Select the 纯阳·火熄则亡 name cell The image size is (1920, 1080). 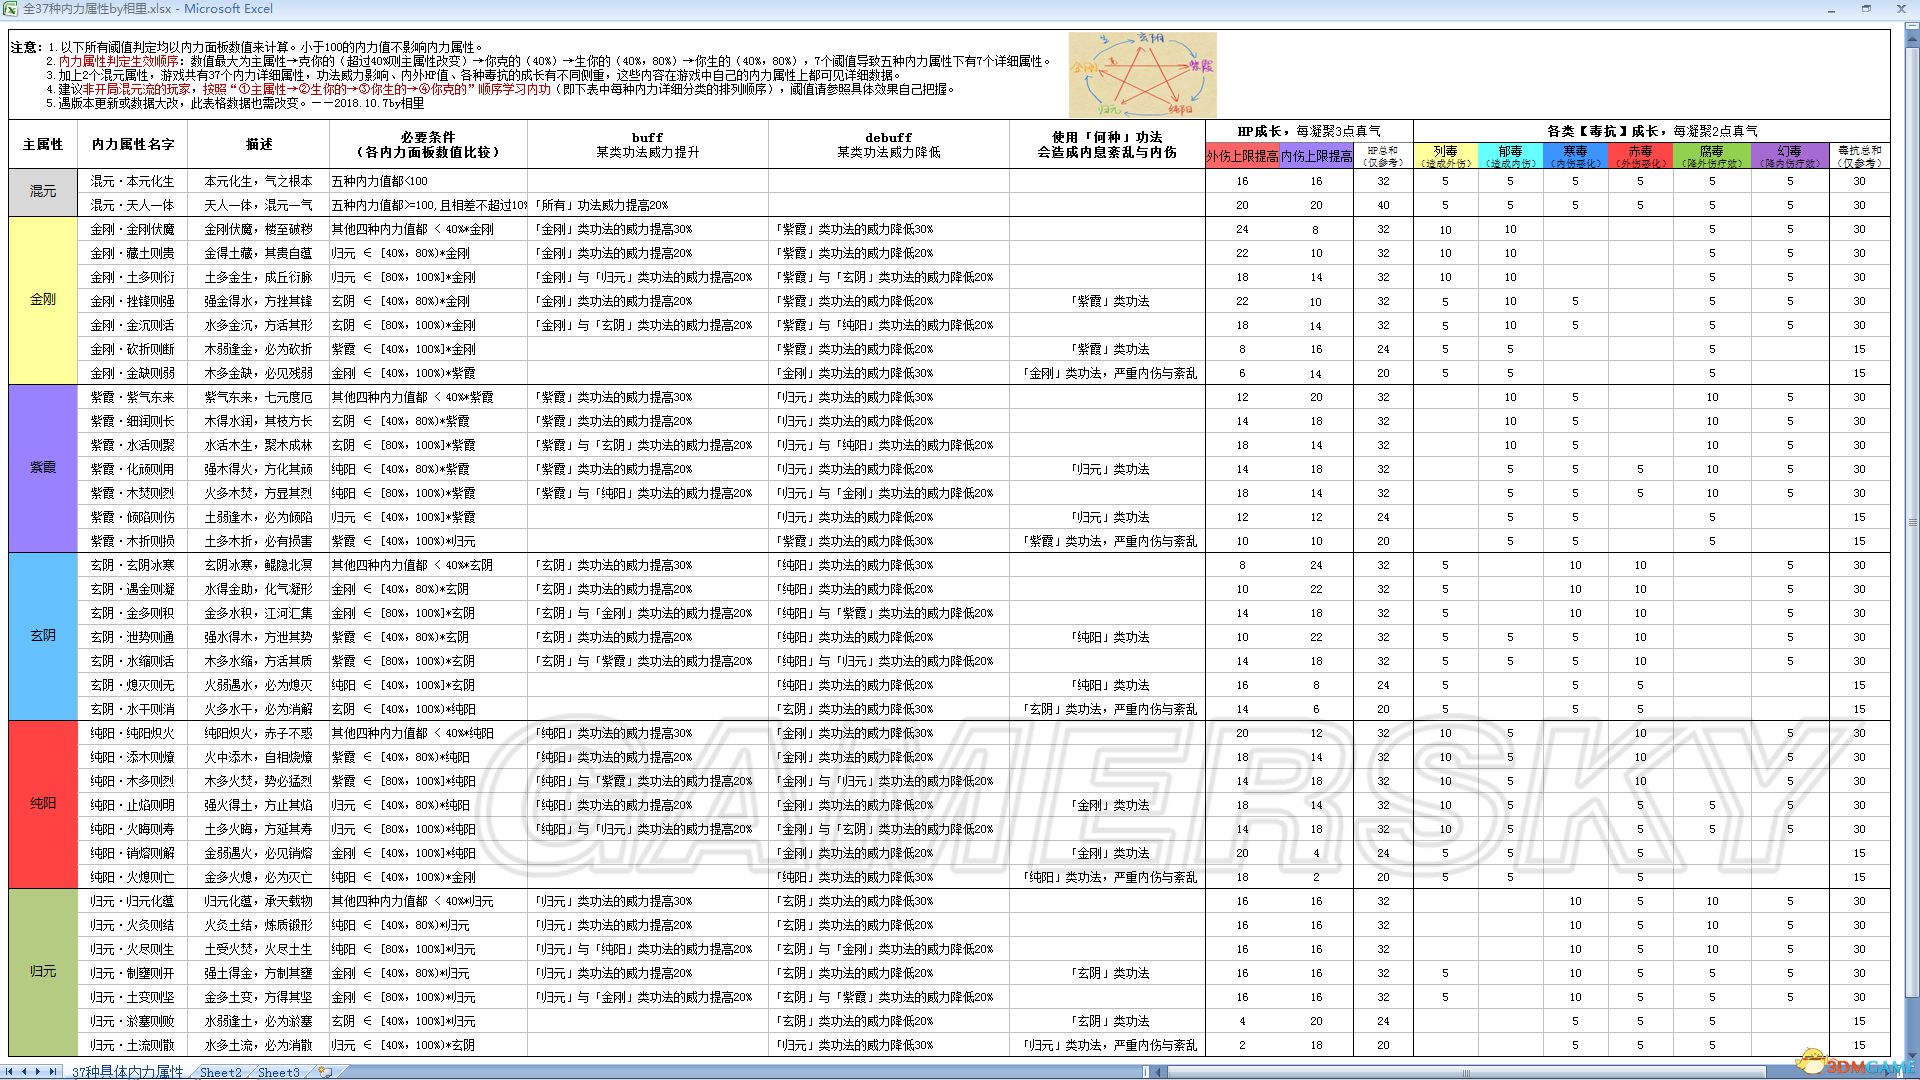tap(133, 877)
